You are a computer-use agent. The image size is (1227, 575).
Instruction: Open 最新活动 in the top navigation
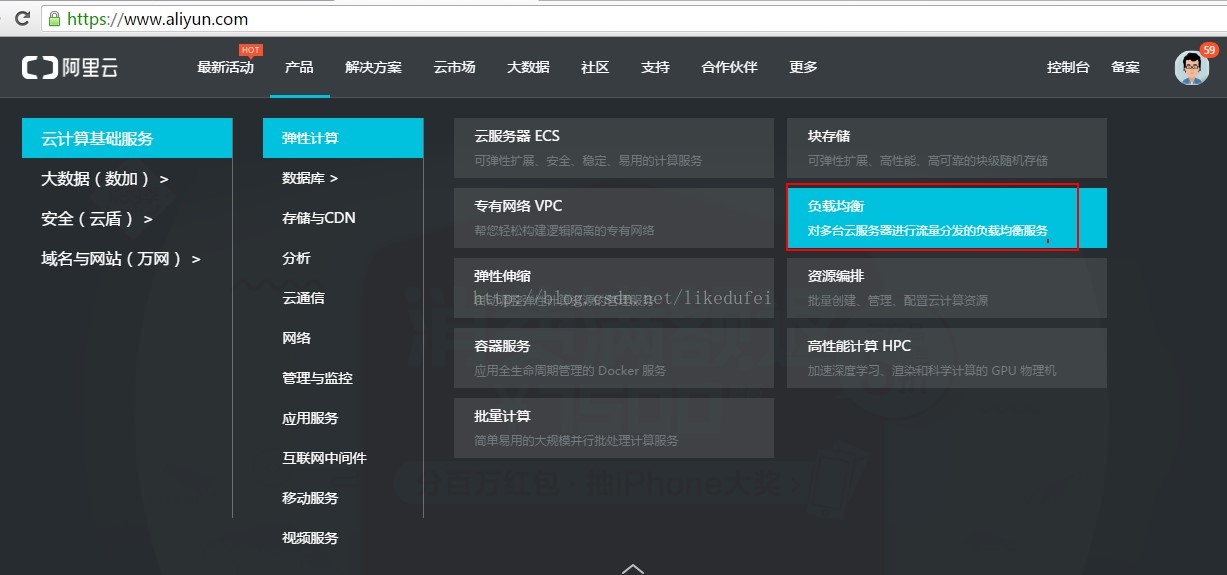point(225,67)
